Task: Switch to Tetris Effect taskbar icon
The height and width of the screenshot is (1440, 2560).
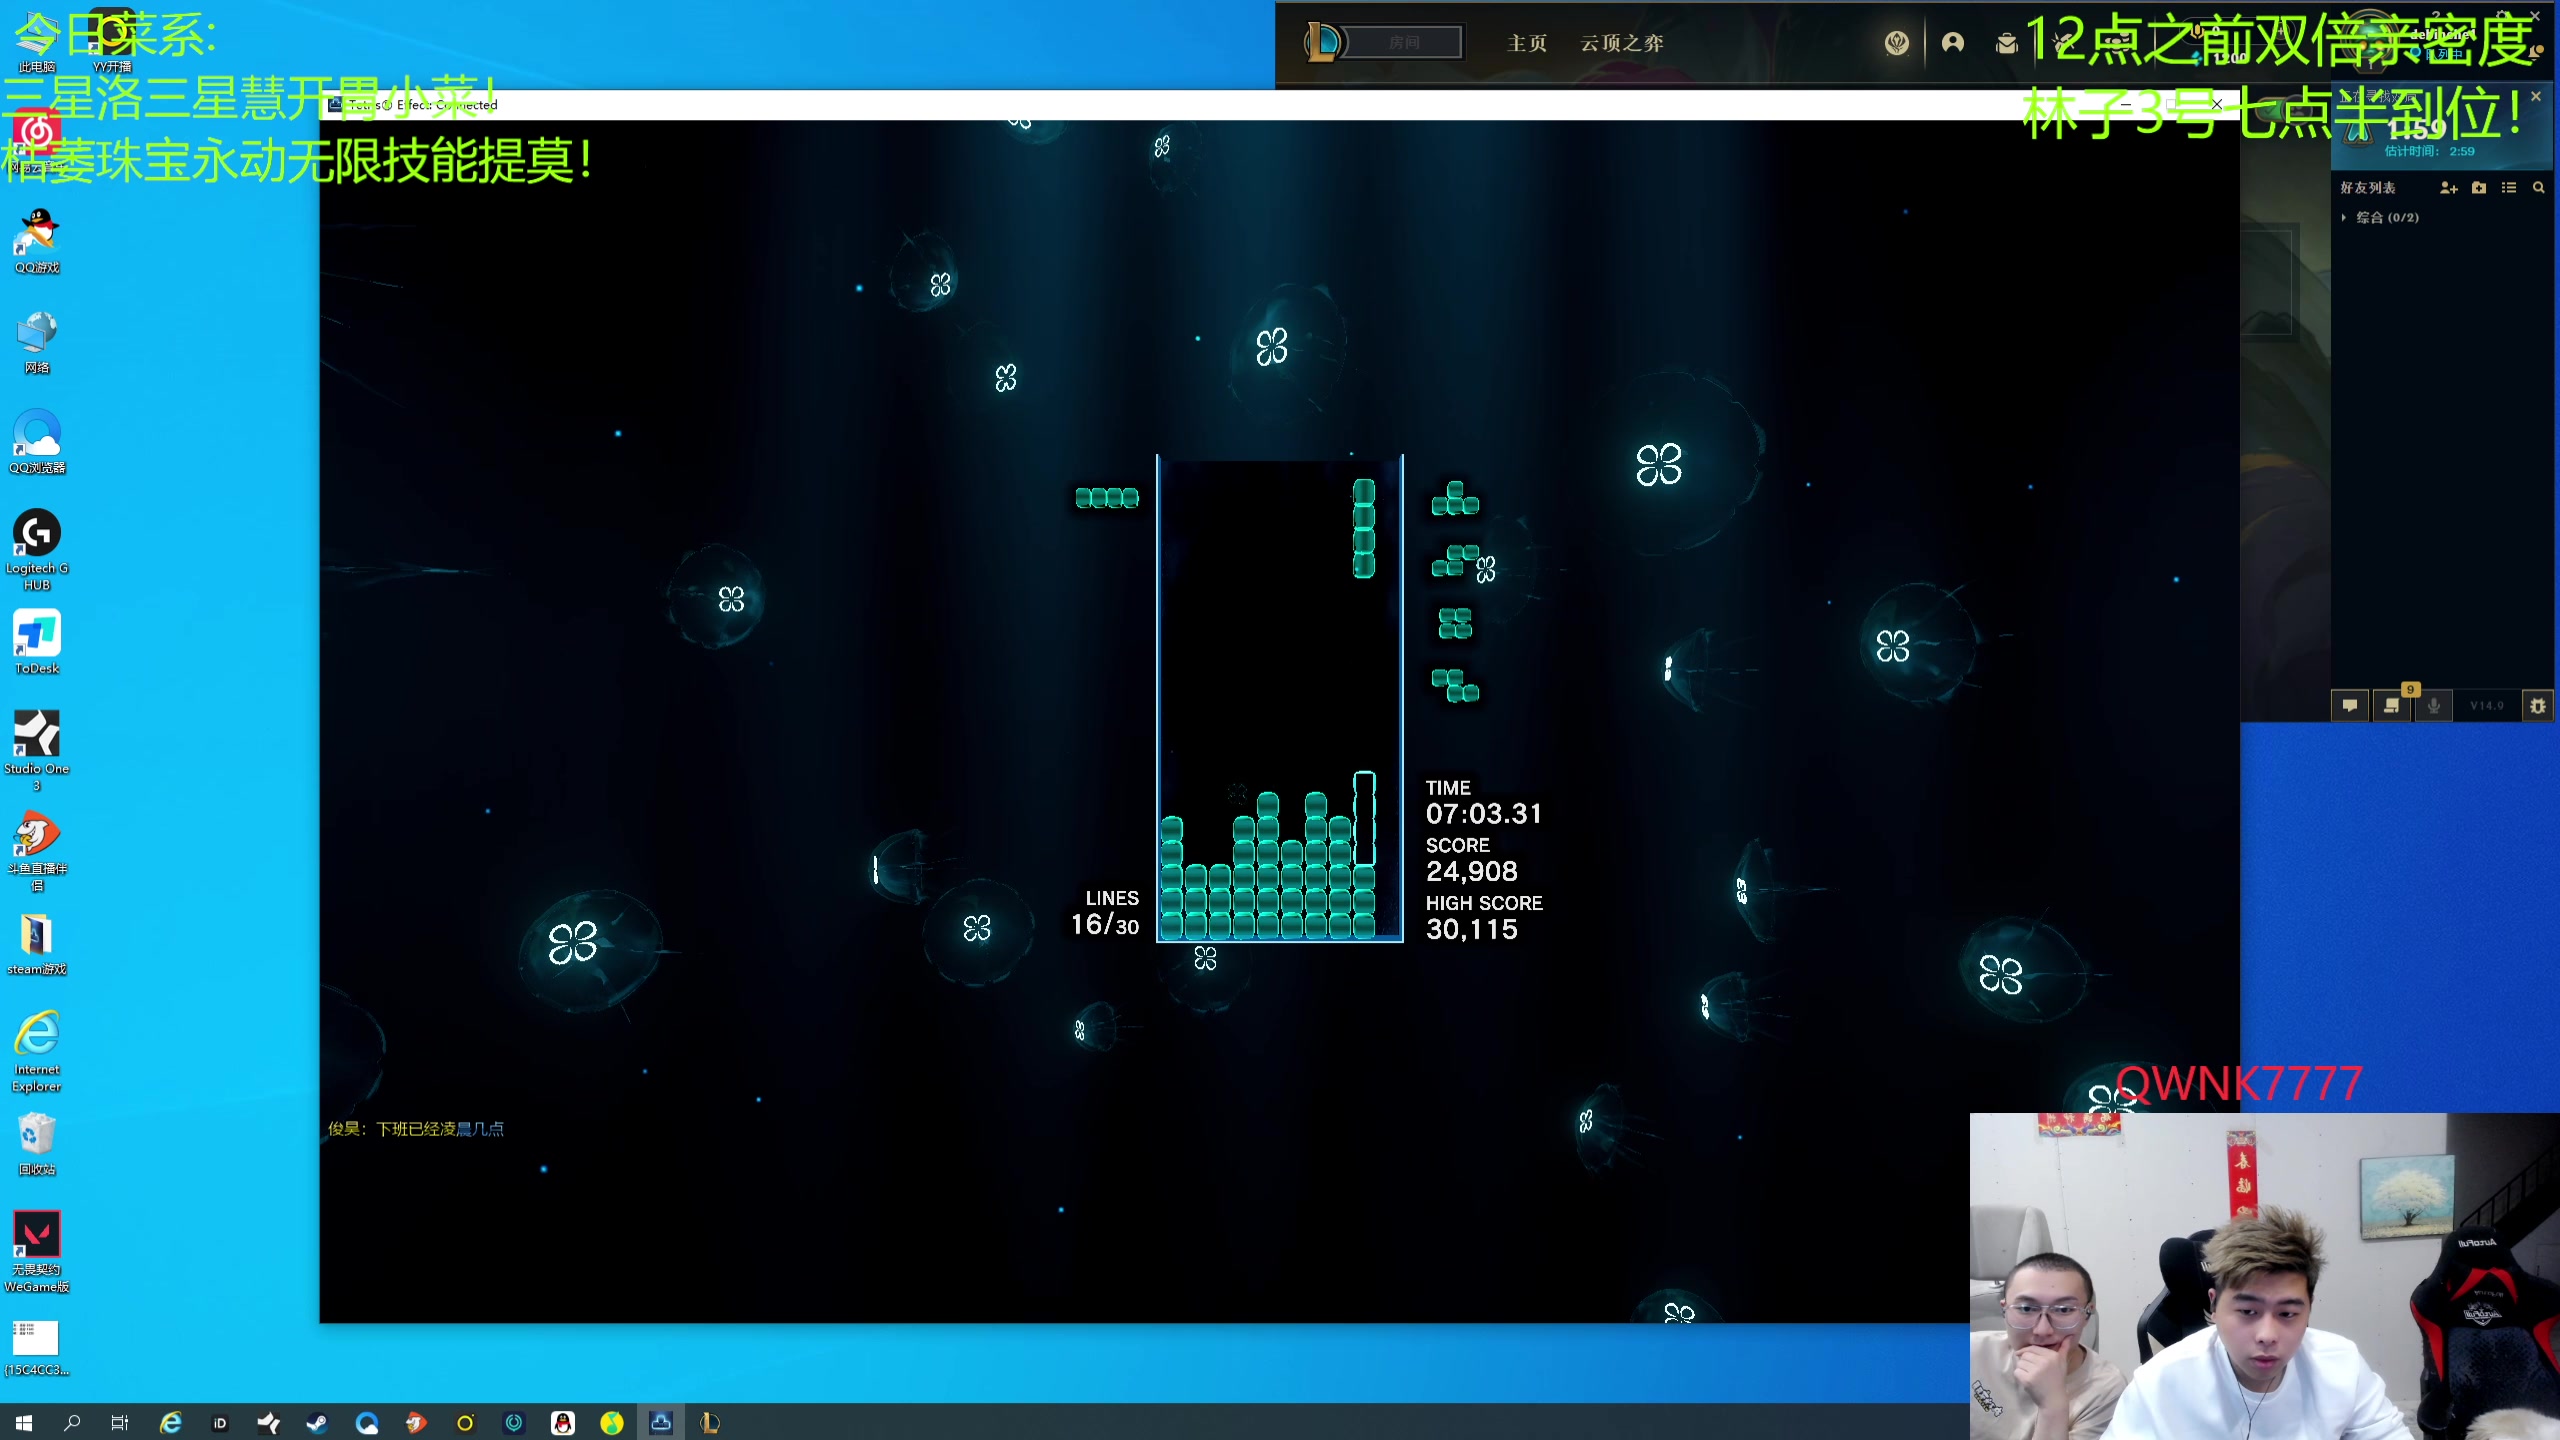Action: point(661,1422)
